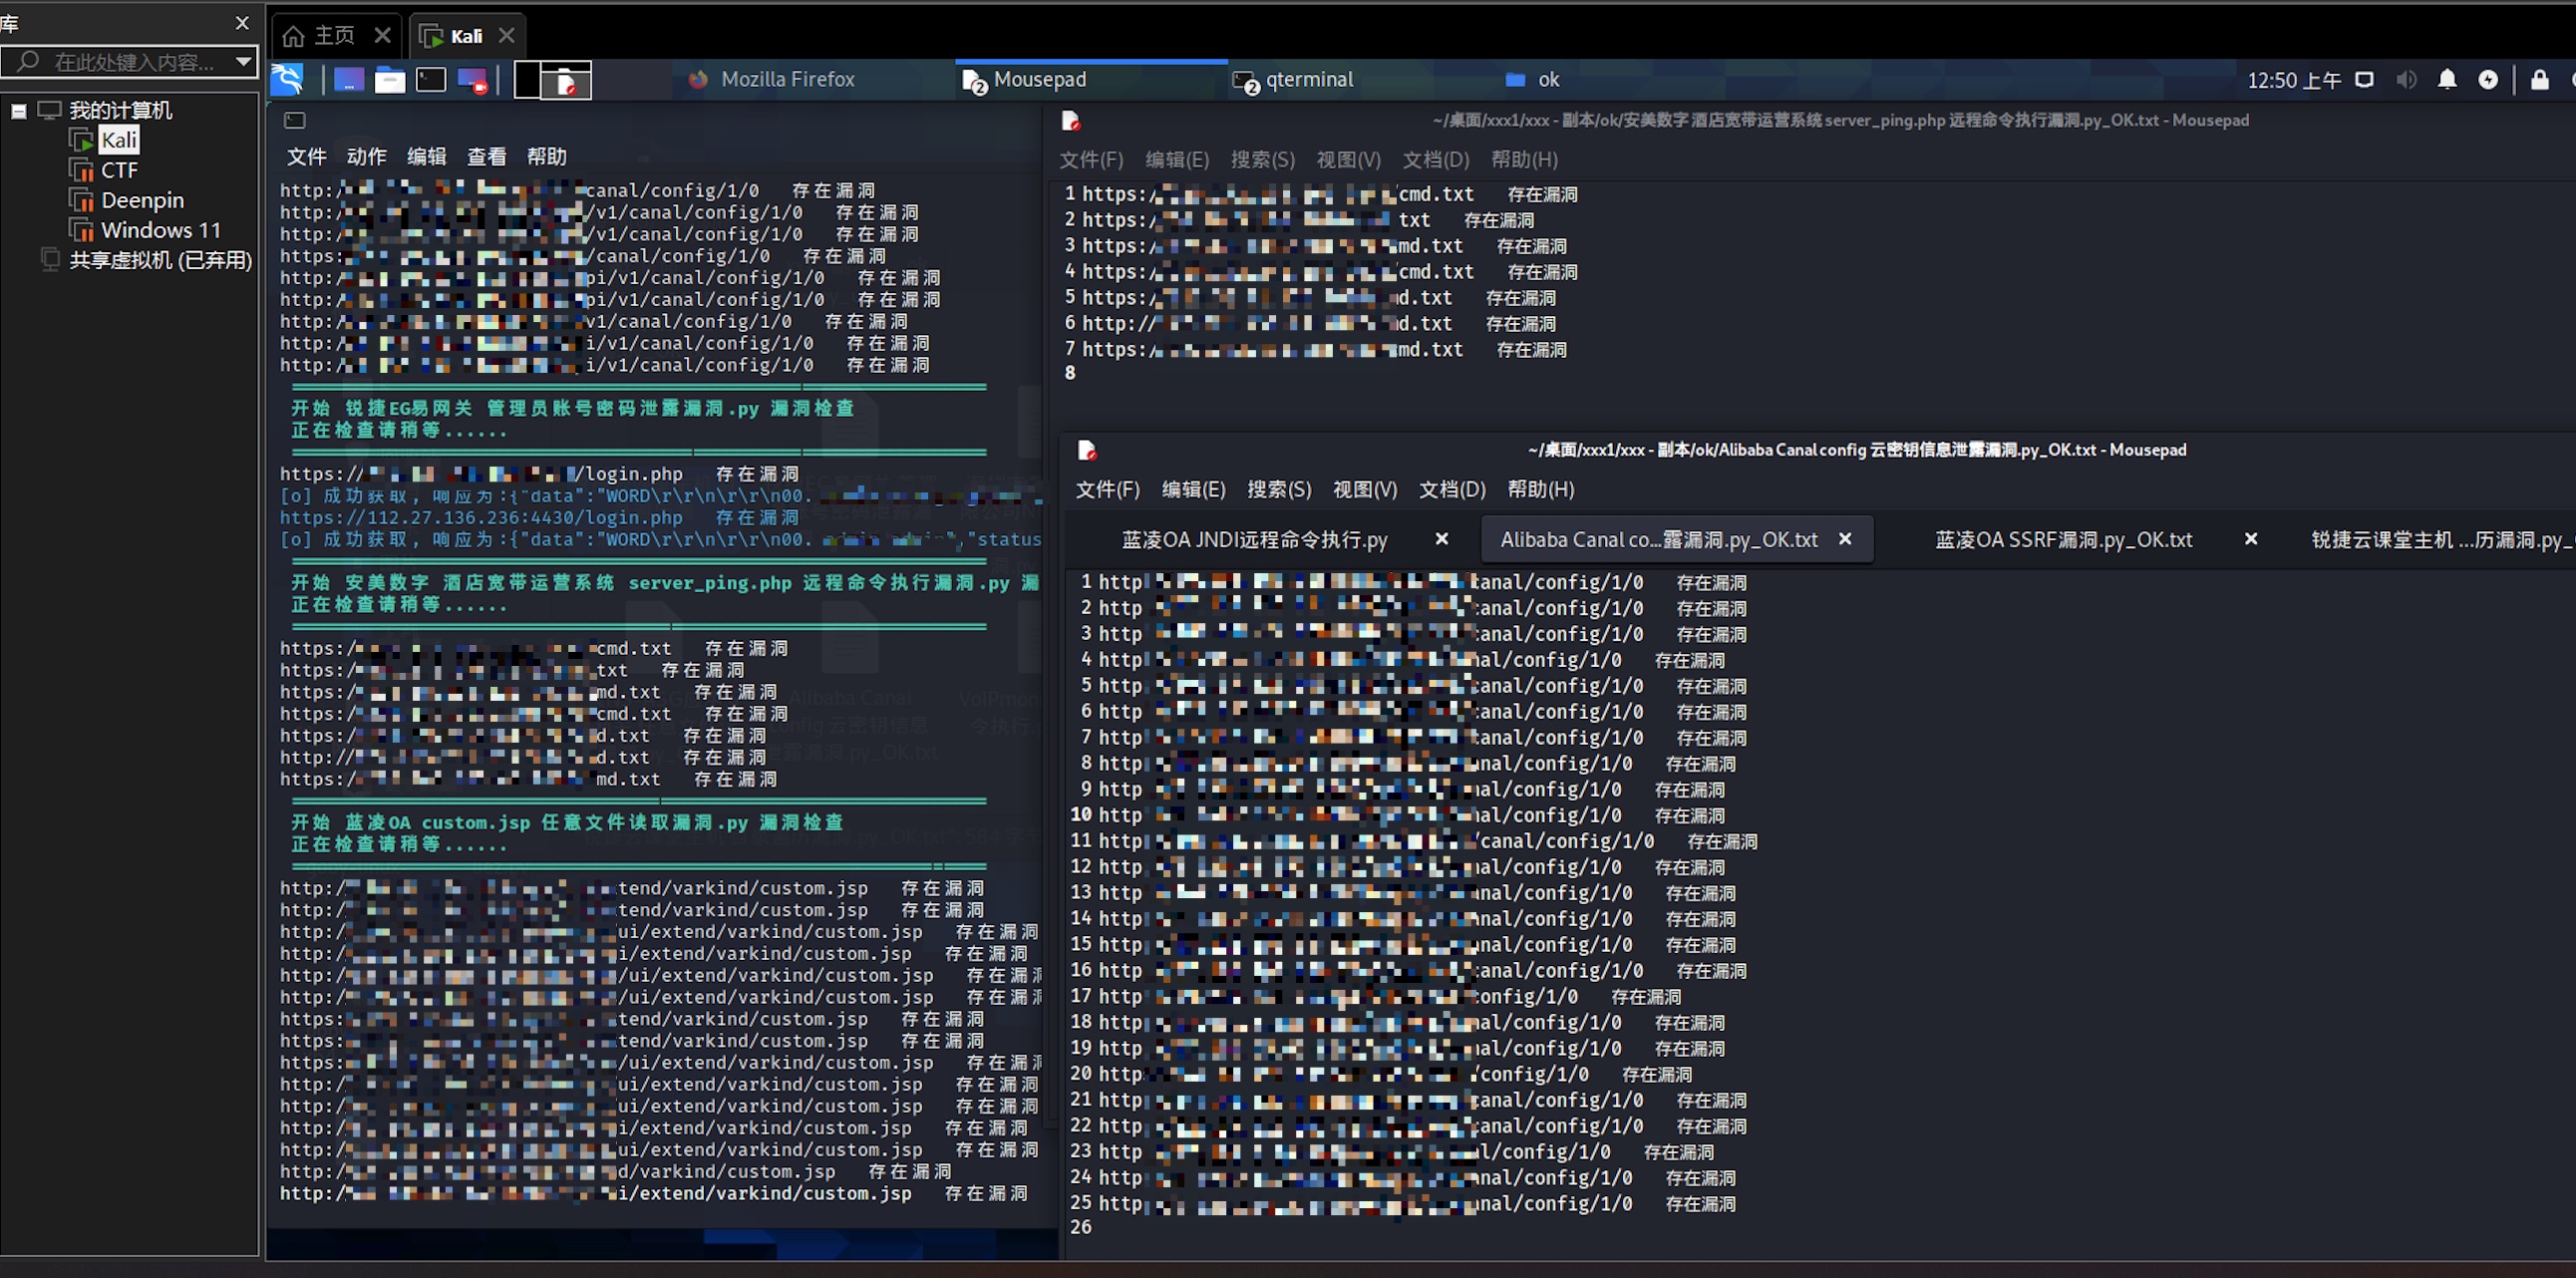Open the Kali applications menu via dragon icon
The image size is (2576, 1278).
point(287,79)
